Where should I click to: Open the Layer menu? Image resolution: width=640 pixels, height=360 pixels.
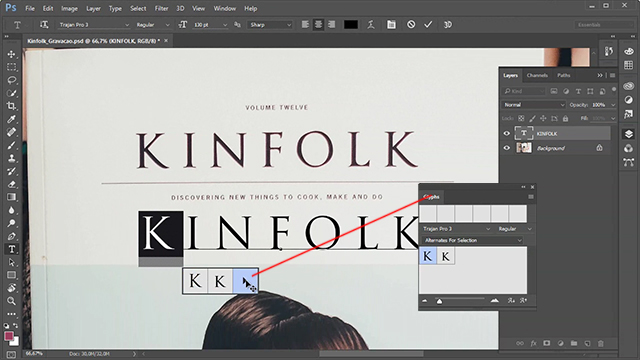click(93, 8)
